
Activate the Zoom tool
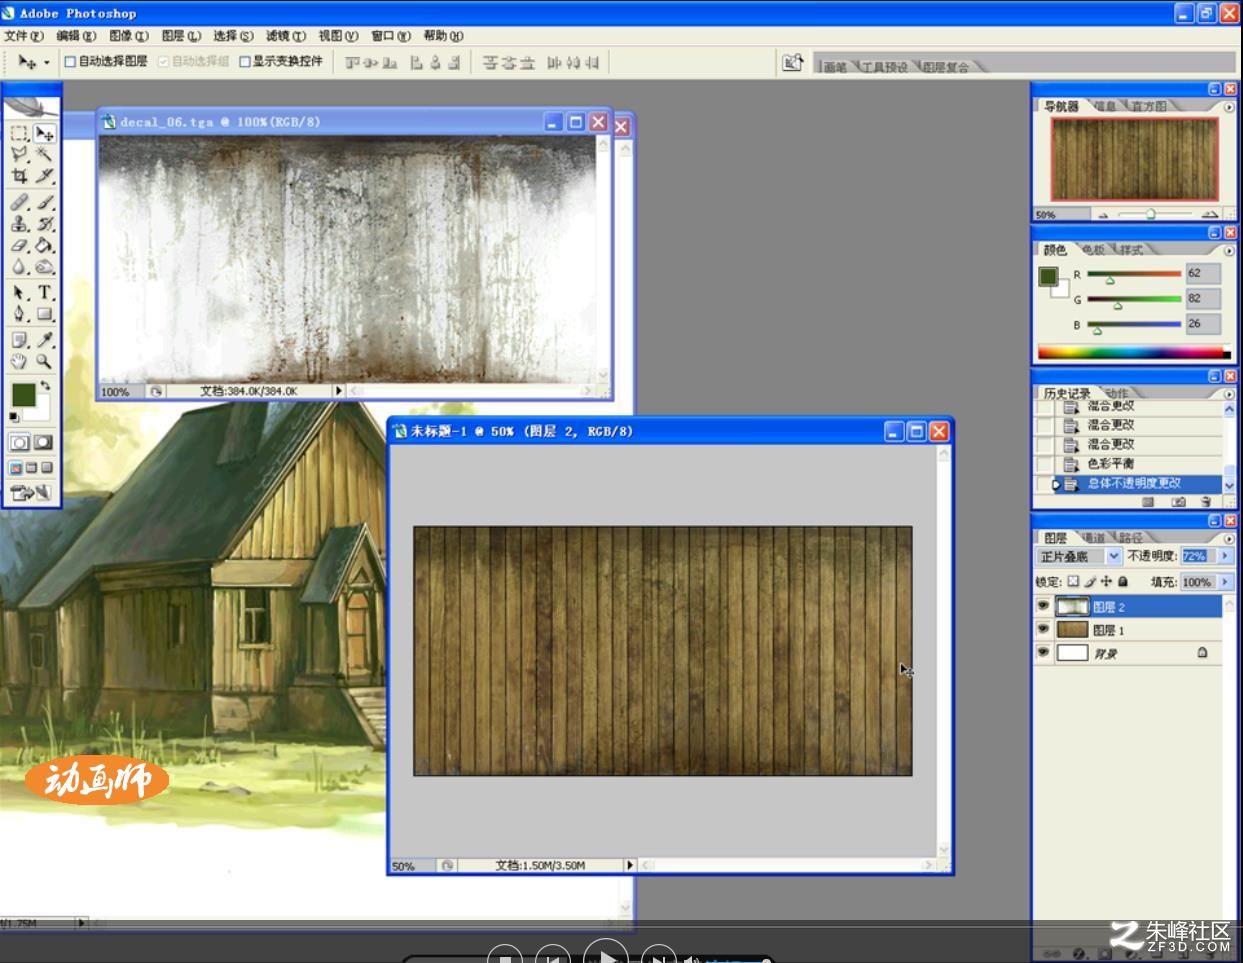point(44,361)
